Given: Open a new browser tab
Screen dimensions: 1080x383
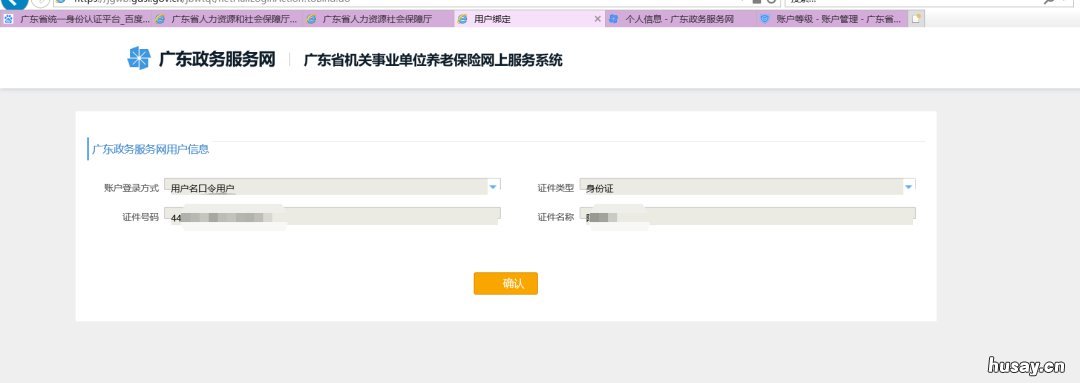Looking at the screenshot, I should click(916, 19).
